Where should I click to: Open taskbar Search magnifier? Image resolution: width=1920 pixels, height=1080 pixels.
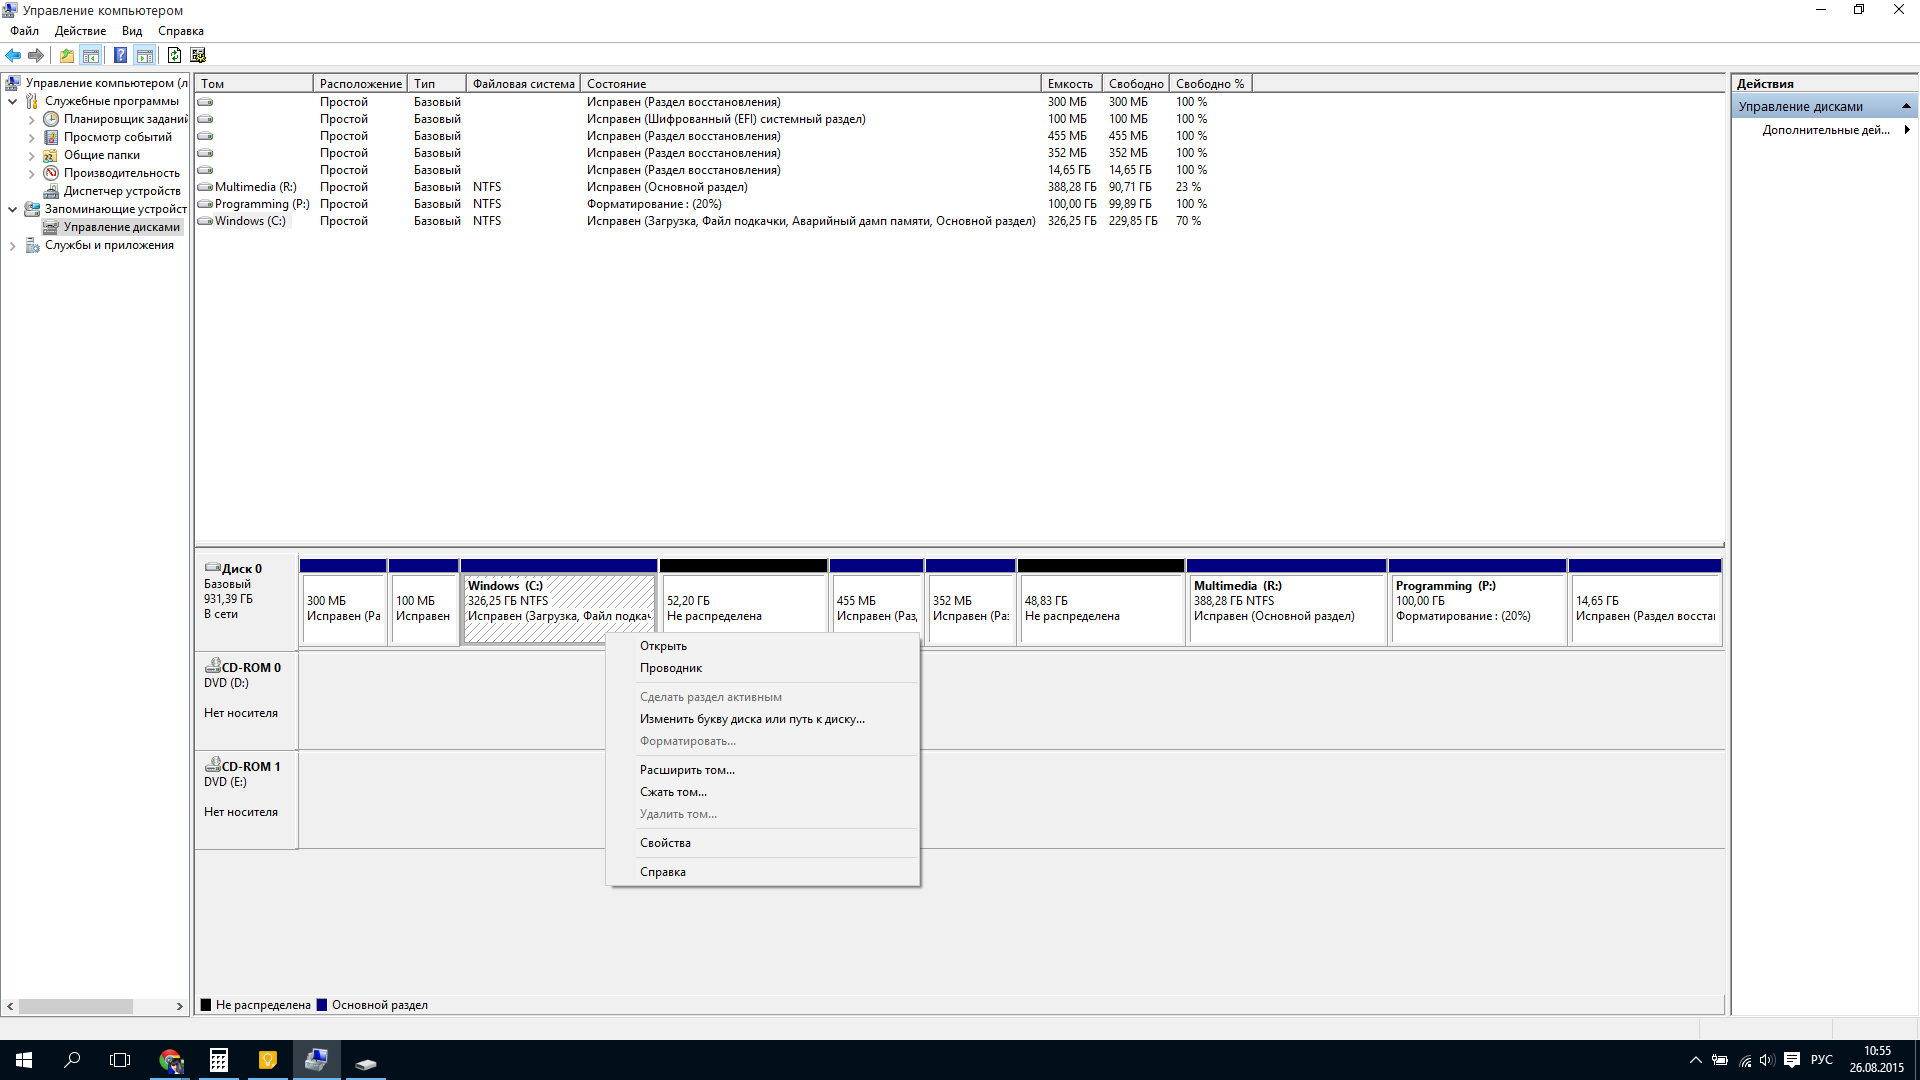(x=72, y=1060)
